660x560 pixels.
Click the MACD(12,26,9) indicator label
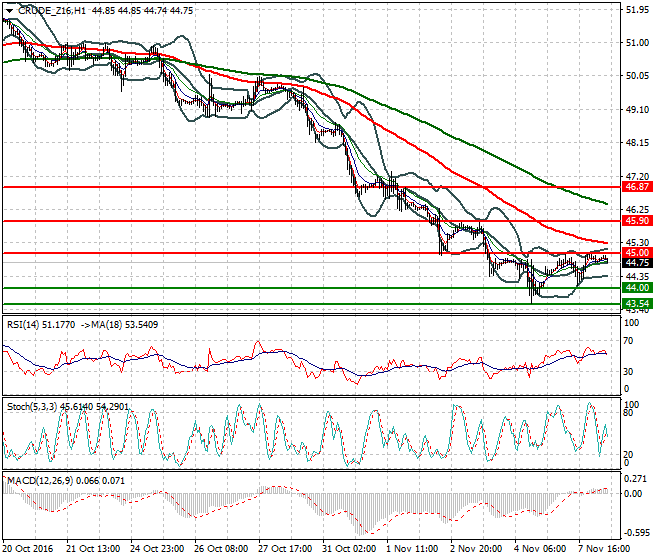pos(40,480)
